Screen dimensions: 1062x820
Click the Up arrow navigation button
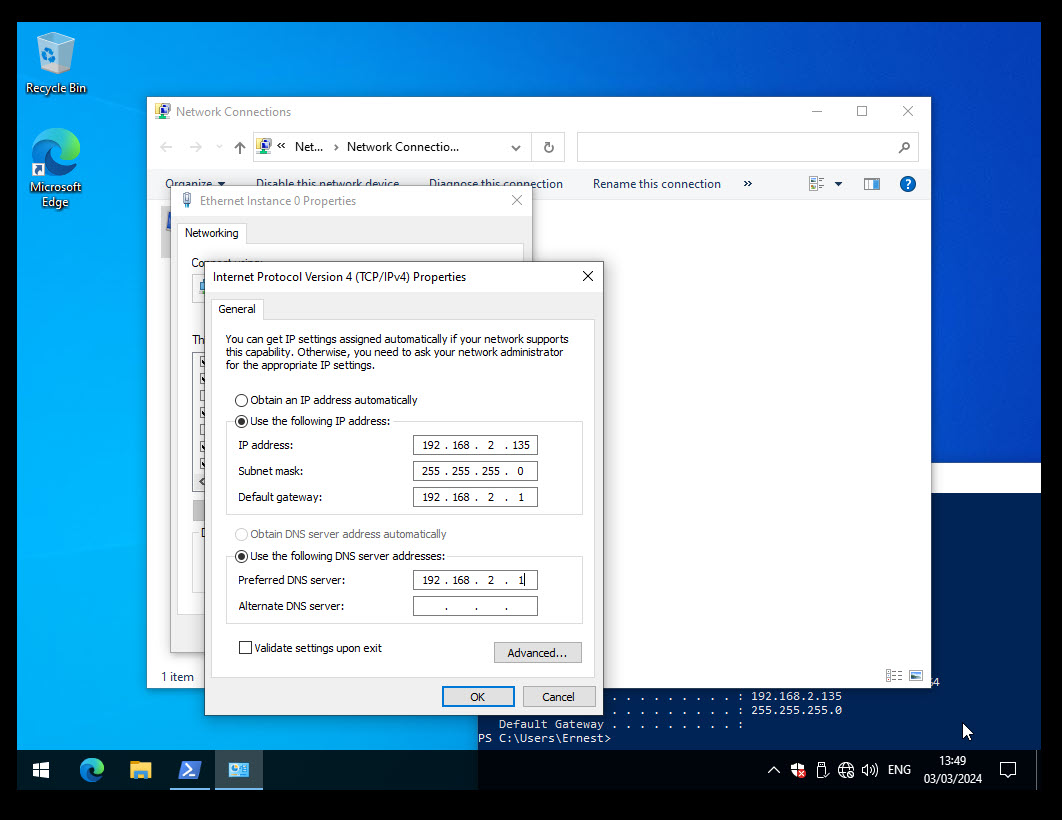click(x=239, y=147)
